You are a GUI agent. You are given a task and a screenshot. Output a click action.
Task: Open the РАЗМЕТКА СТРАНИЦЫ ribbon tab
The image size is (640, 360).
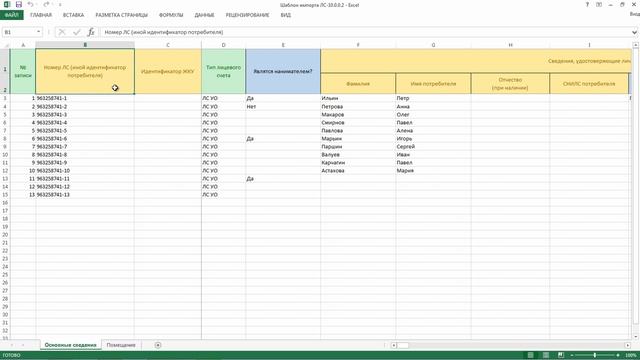pyautogui.click(x=122, y=15)
